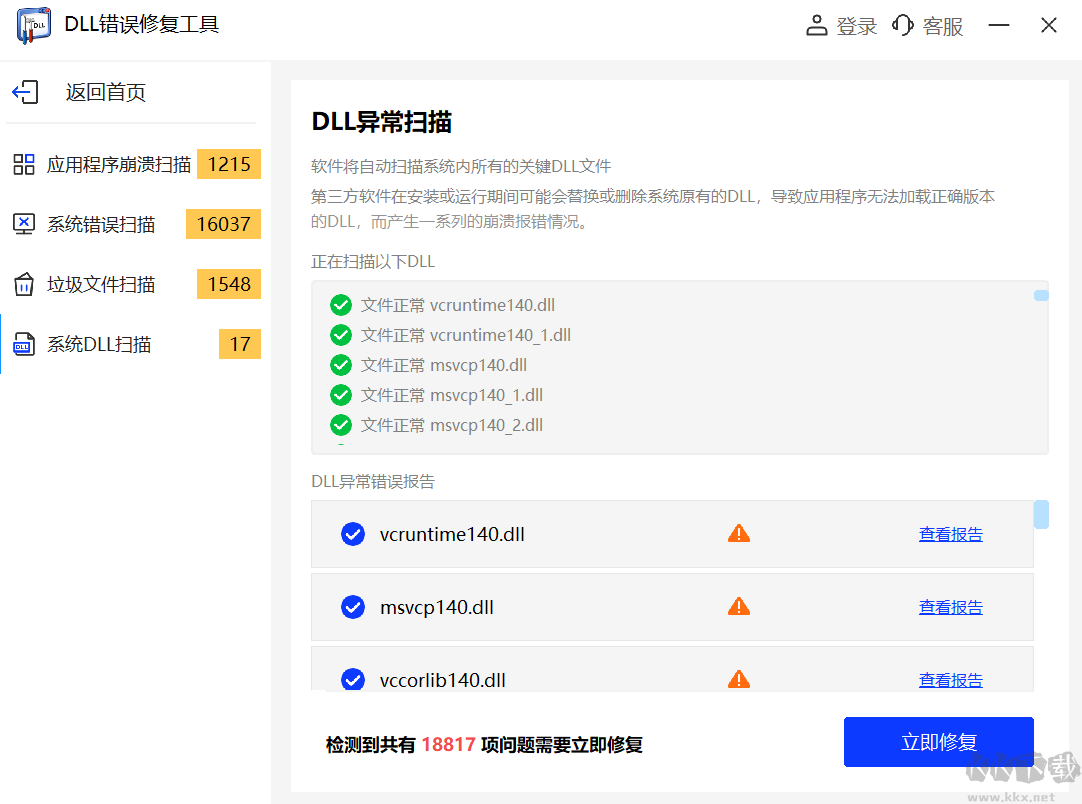Open 查看报告 for vccorlib140.dll
The height and width of the screenshot is (804, 1082).
coord(951,679)
